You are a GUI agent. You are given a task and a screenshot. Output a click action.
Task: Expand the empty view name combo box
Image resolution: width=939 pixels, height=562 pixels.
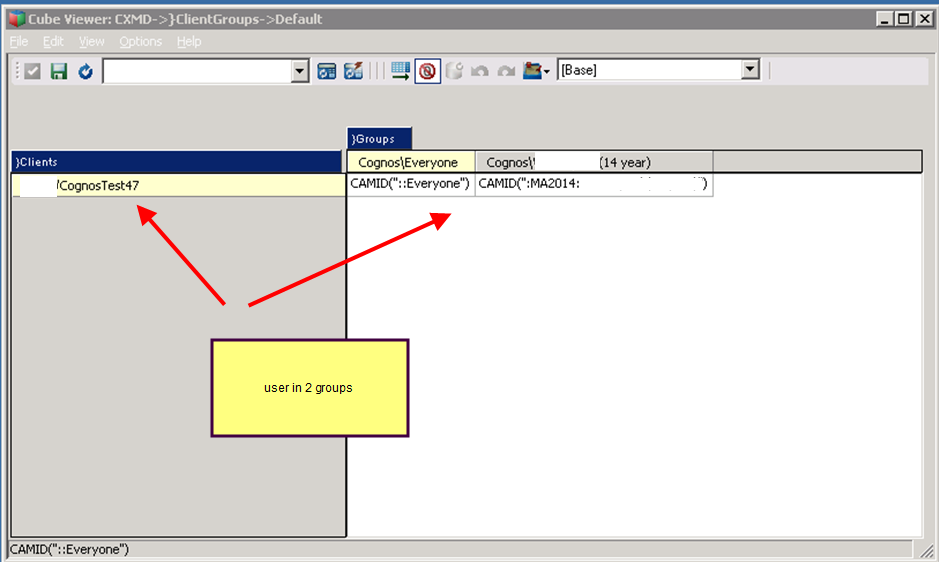[300, 71]
